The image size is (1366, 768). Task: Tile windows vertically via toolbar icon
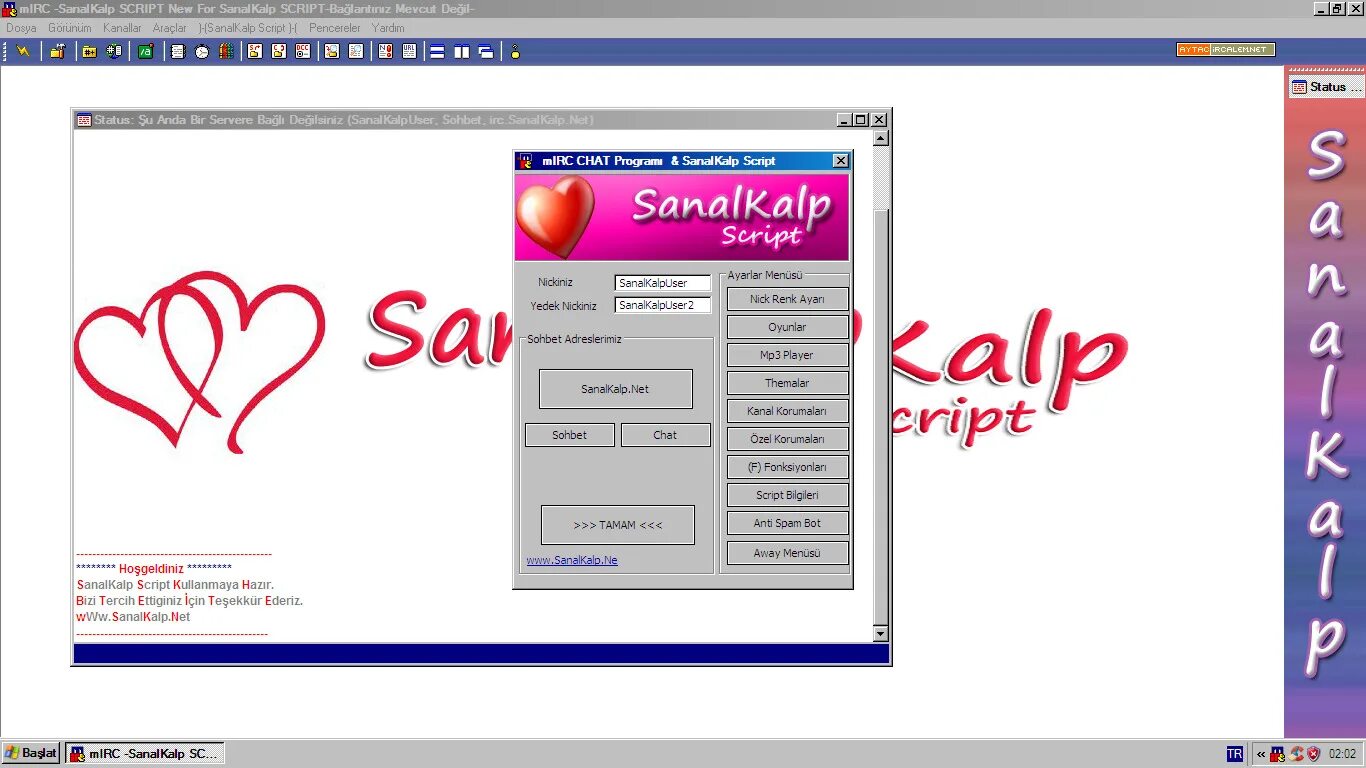462,51
